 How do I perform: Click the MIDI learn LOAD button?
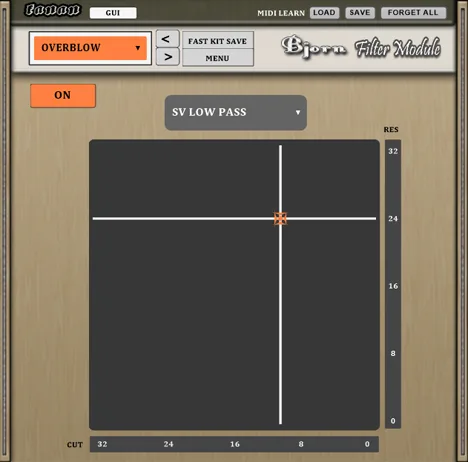324,13
